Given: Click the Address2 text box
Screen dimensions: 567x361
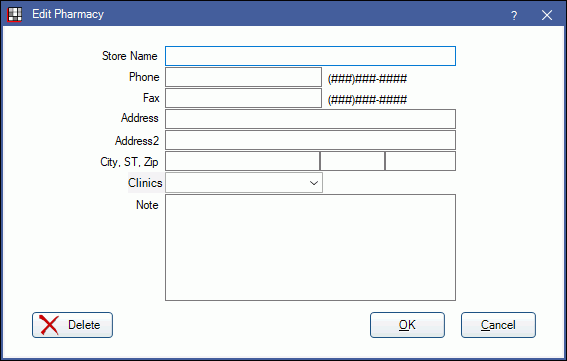Looking at the screenshot, I should [x=310, y=140].
